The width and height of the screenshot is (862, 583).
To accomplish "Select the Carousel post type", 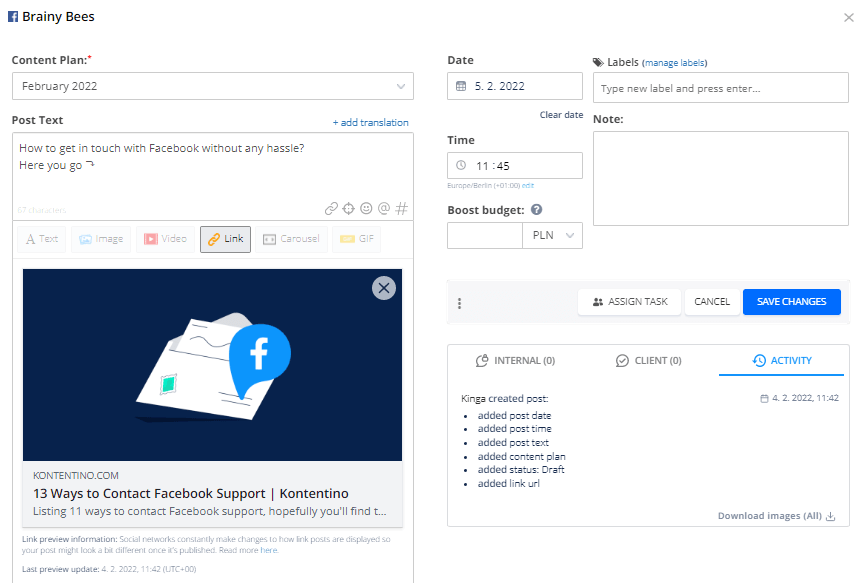I will (291, 239).
